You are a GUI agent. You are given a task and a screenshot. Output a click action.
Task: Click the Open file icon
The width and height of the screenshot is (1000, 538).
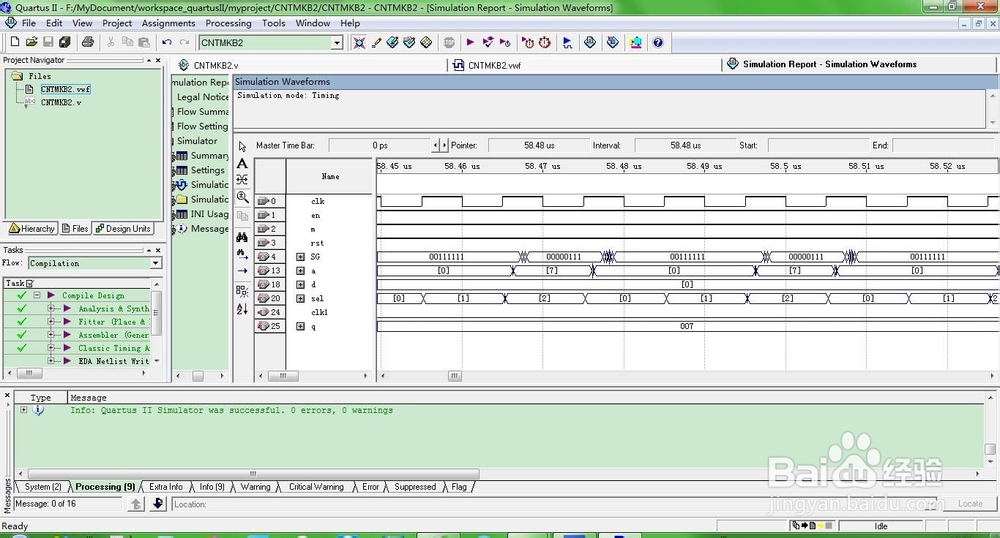(x=31, y=42)
